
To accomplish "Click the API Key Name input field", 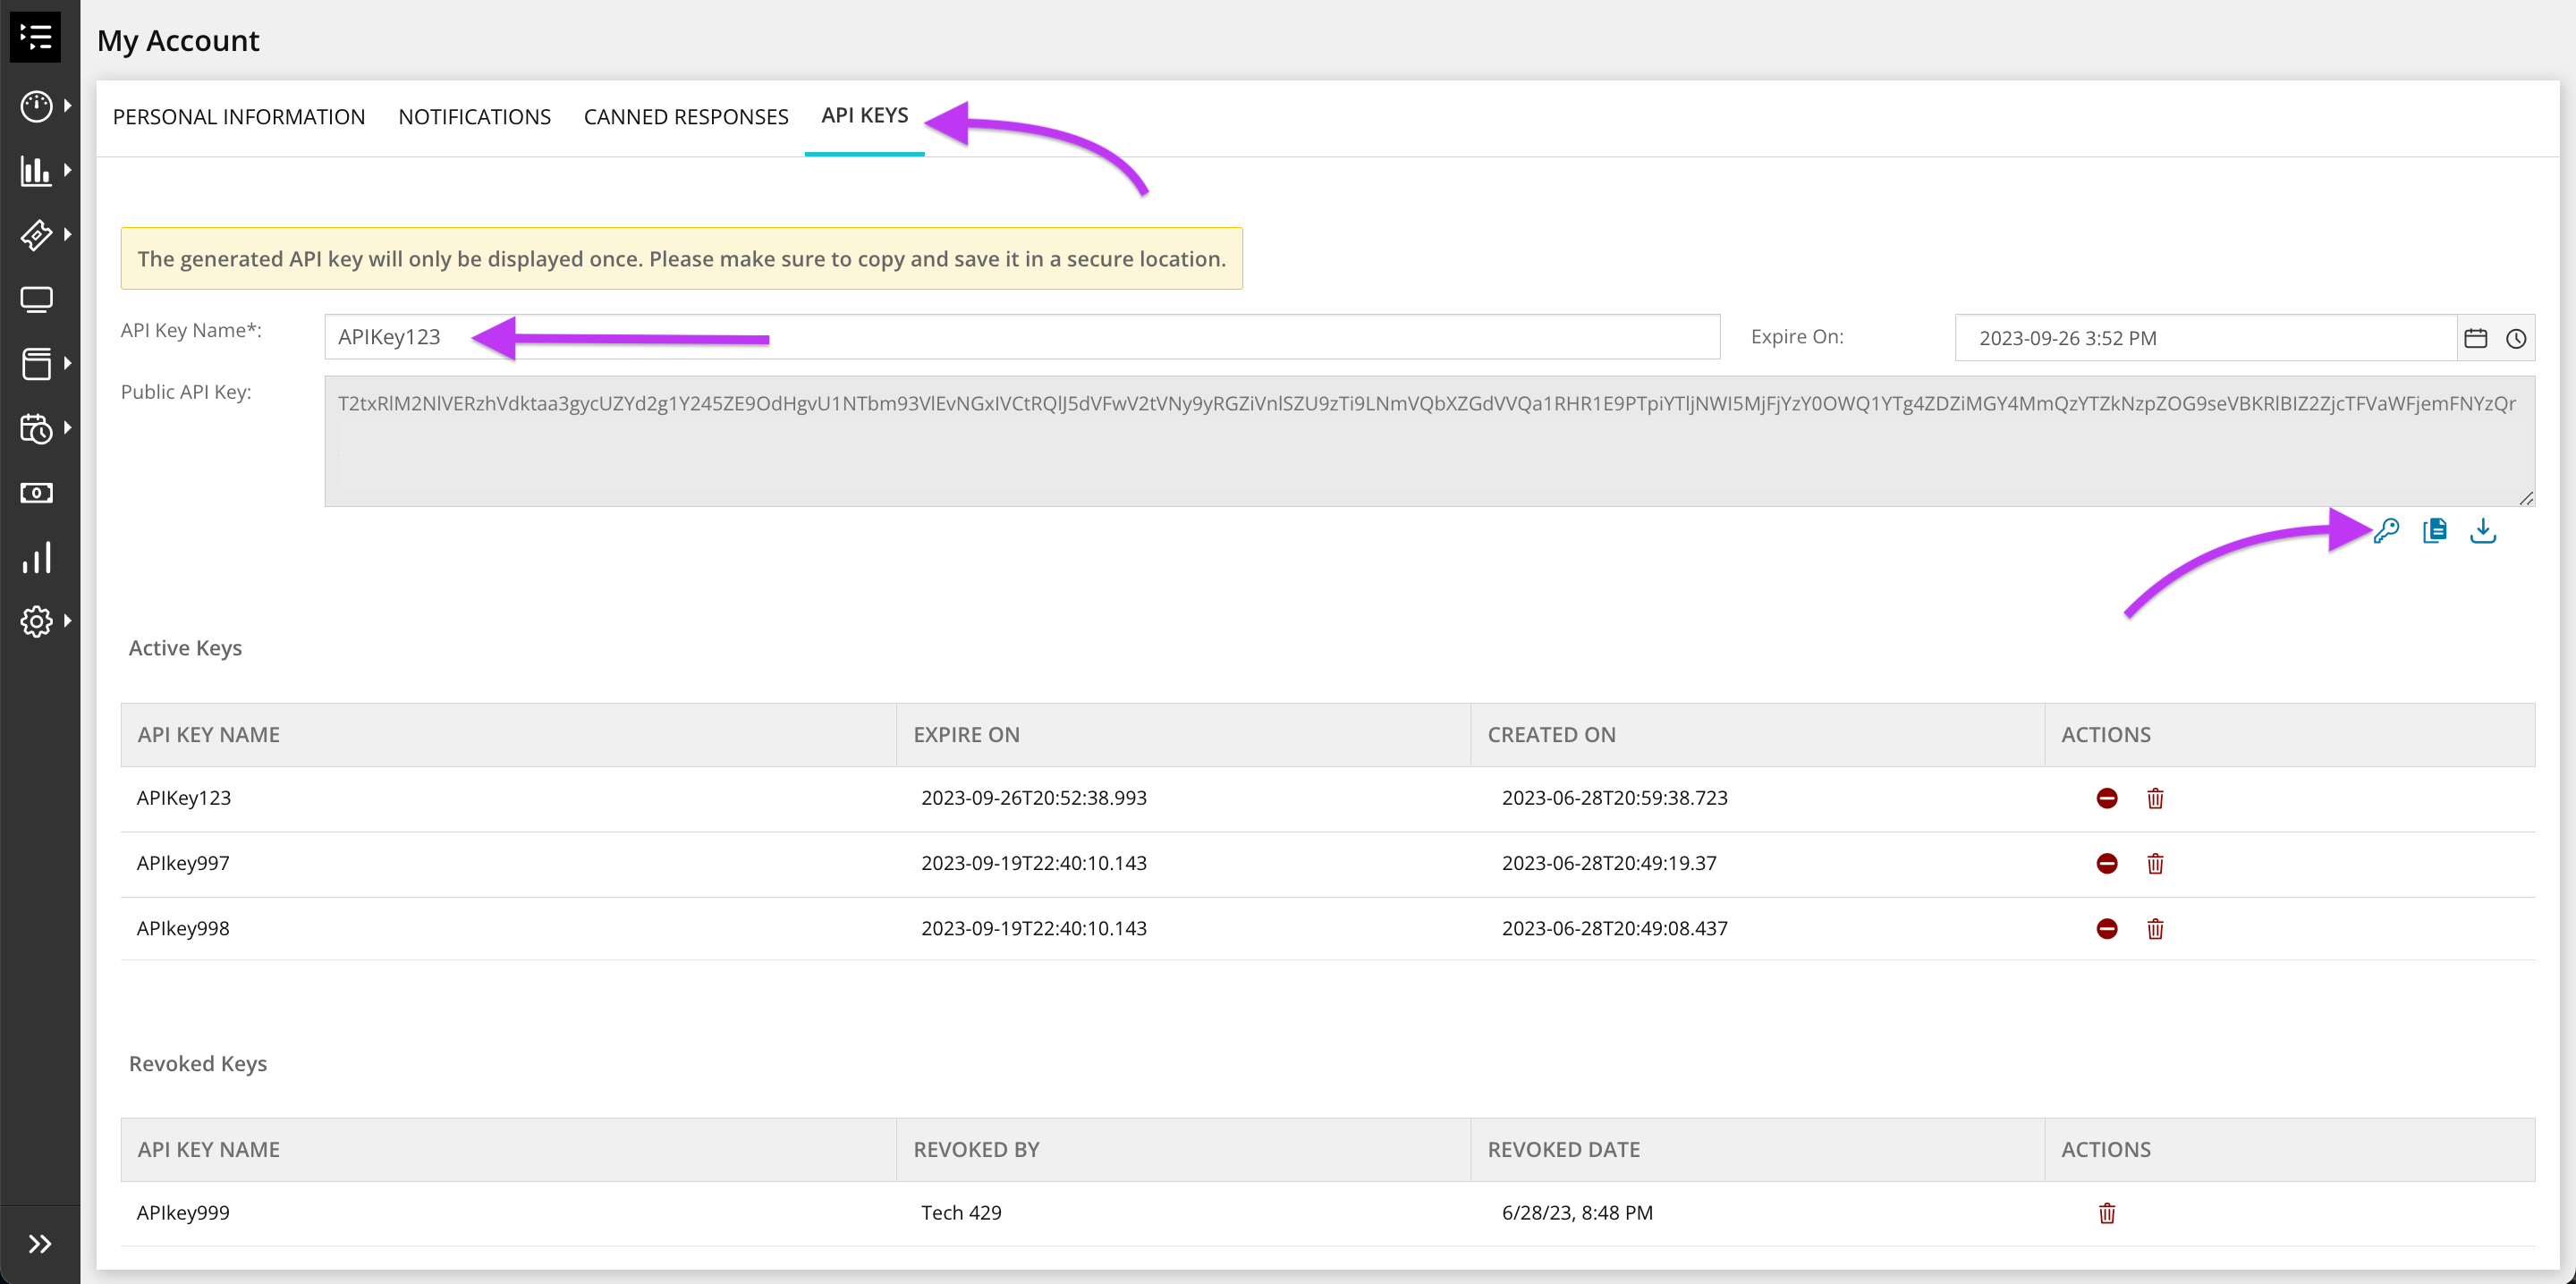I will (1020, 337).
